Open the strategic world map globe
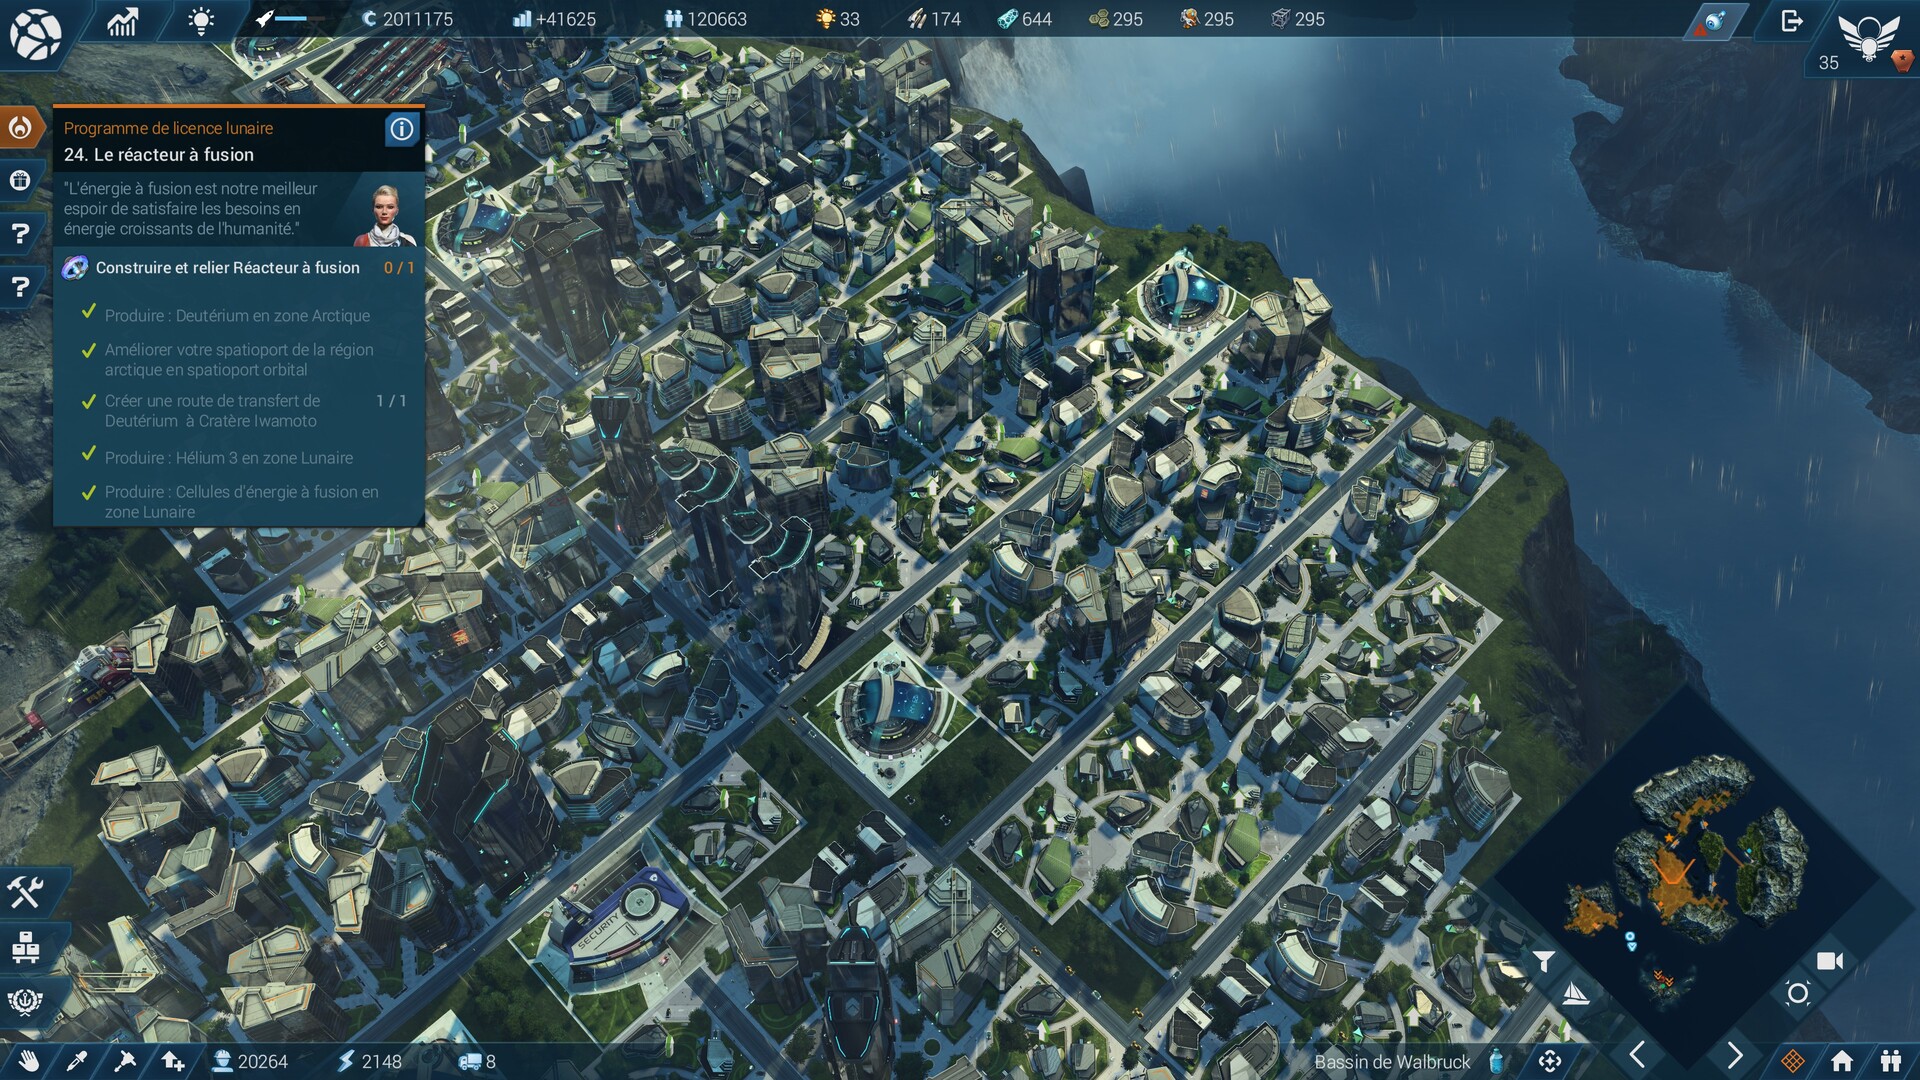The width and height of the screenshot is (1920, 1080). point(35,34)
